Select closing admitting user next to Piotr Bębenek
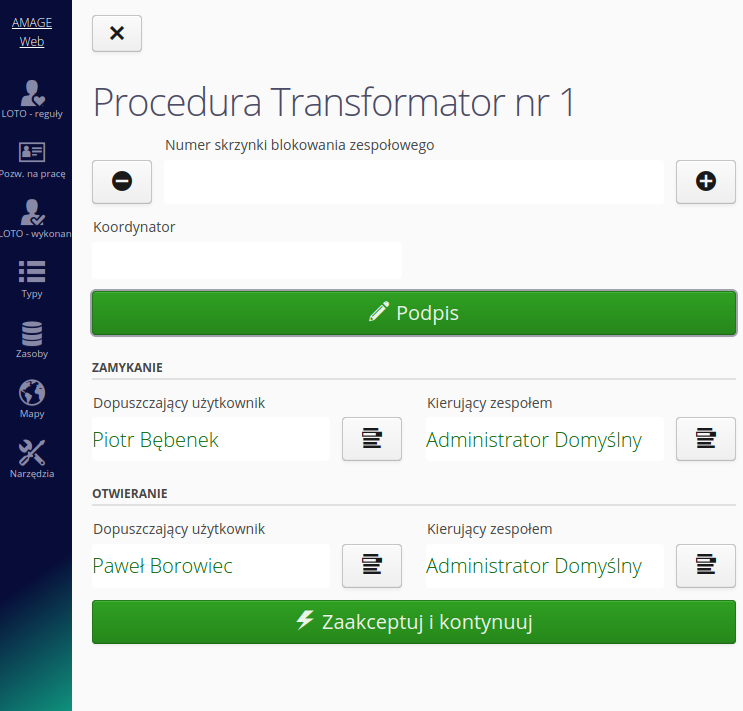Screen dimensions: 743x711 372,439
